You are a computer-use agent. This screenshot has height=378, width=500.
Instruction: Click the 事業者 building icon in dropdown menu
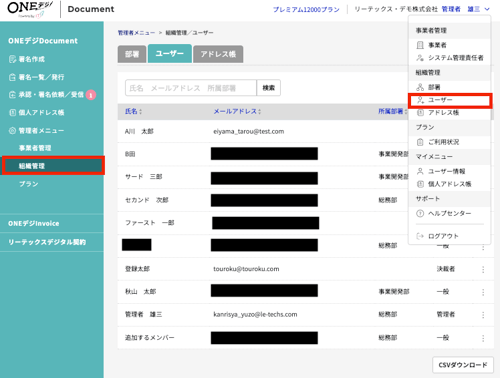pos(420,45)
